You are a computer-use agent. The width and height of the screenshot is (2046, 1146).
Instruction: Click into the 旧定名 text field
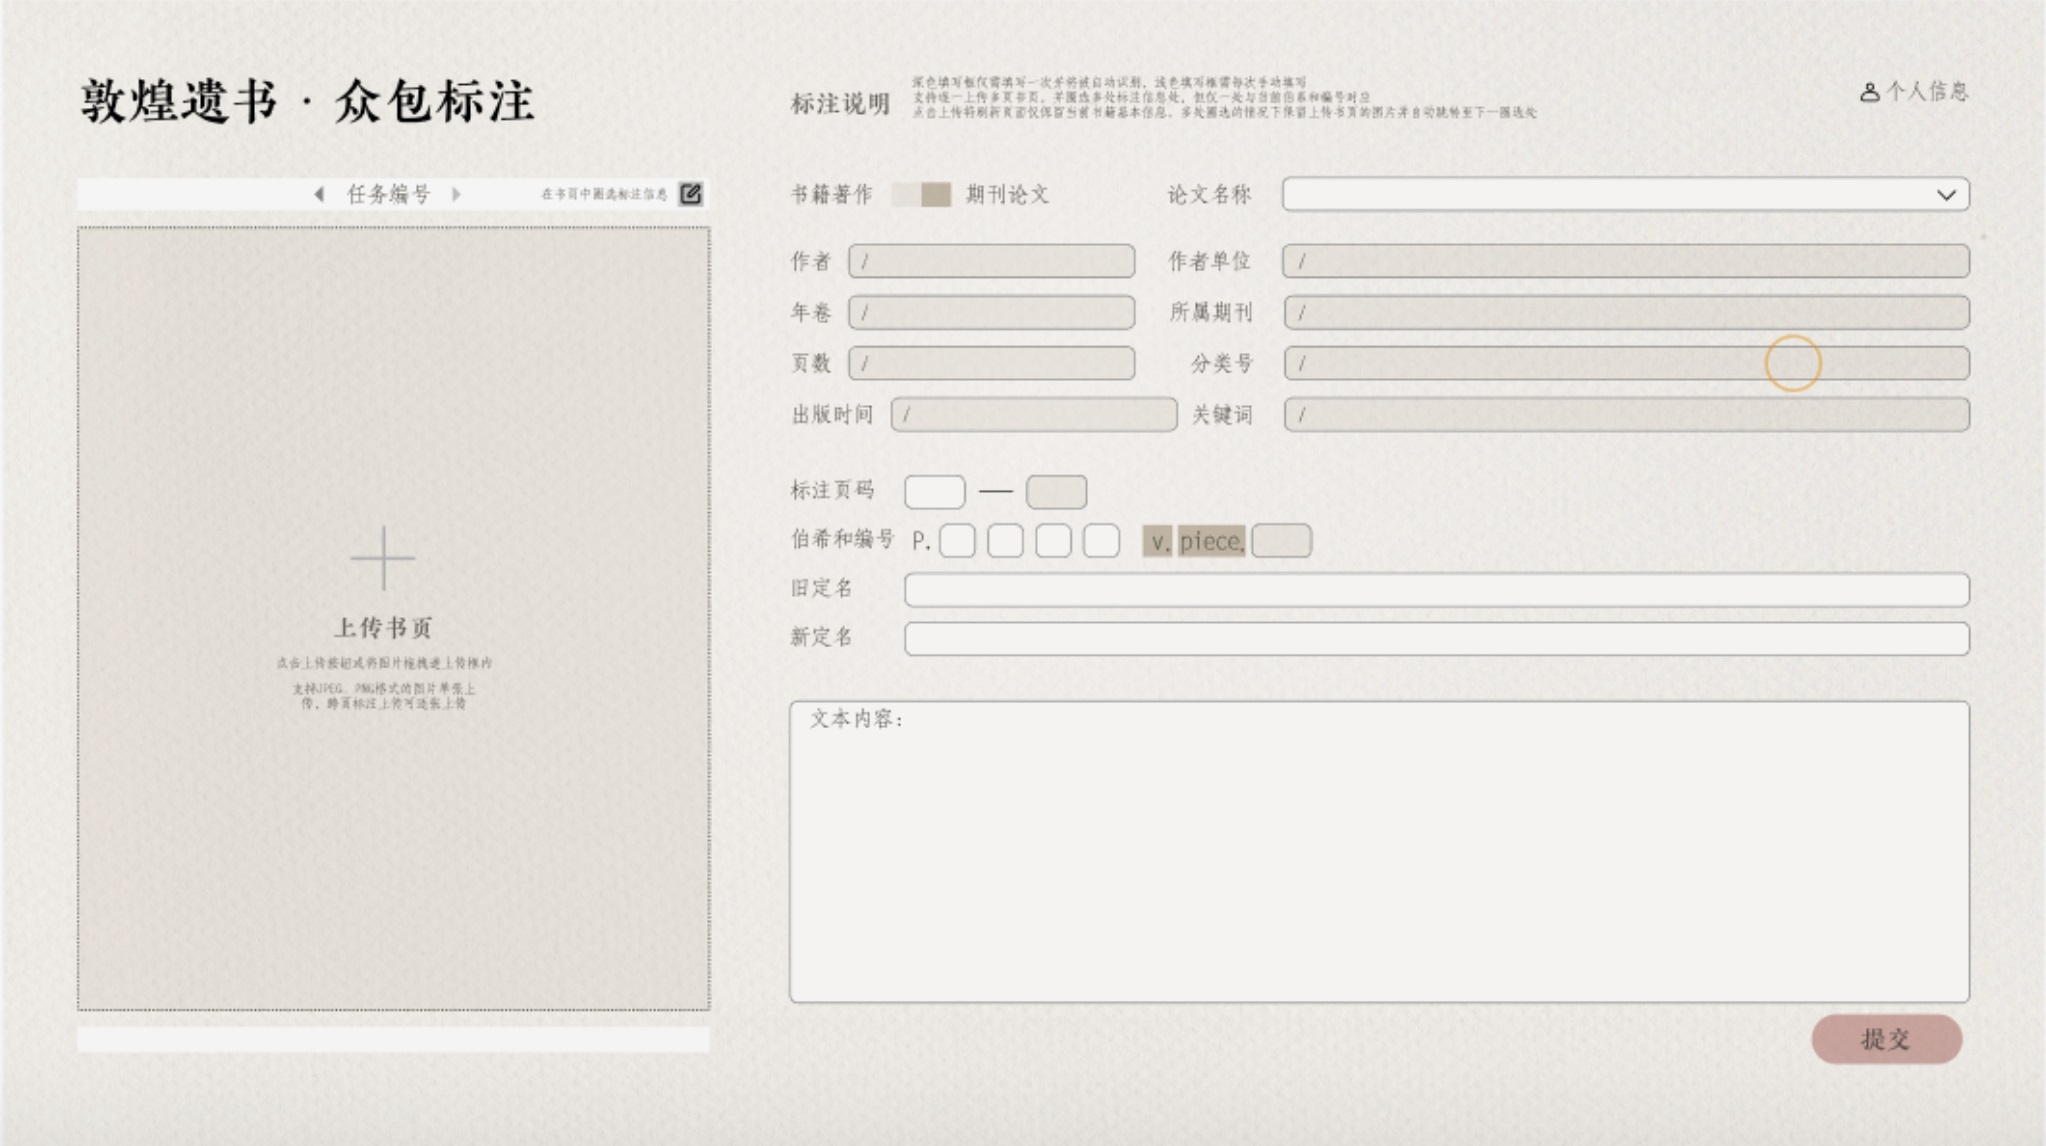pyautogui.click(x=1436, y=589)
